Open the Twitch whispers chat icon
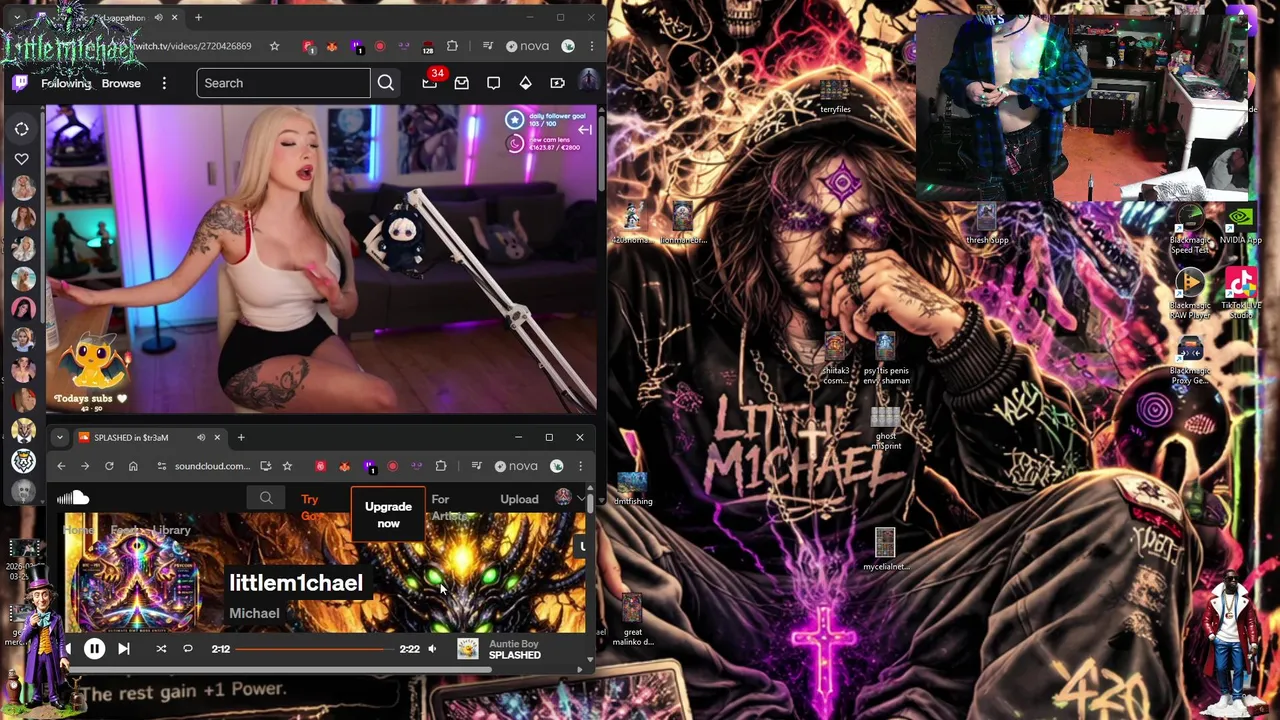Image resolution: width=1280 pixels, height=720 pixels. click(x=493, y=83)
